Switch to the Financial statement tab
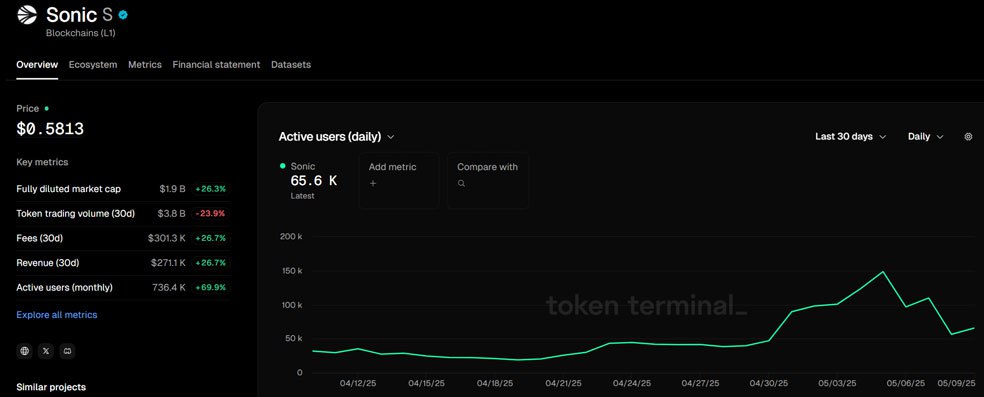This screenshot has height=397, width=984. tap(216, 65)
